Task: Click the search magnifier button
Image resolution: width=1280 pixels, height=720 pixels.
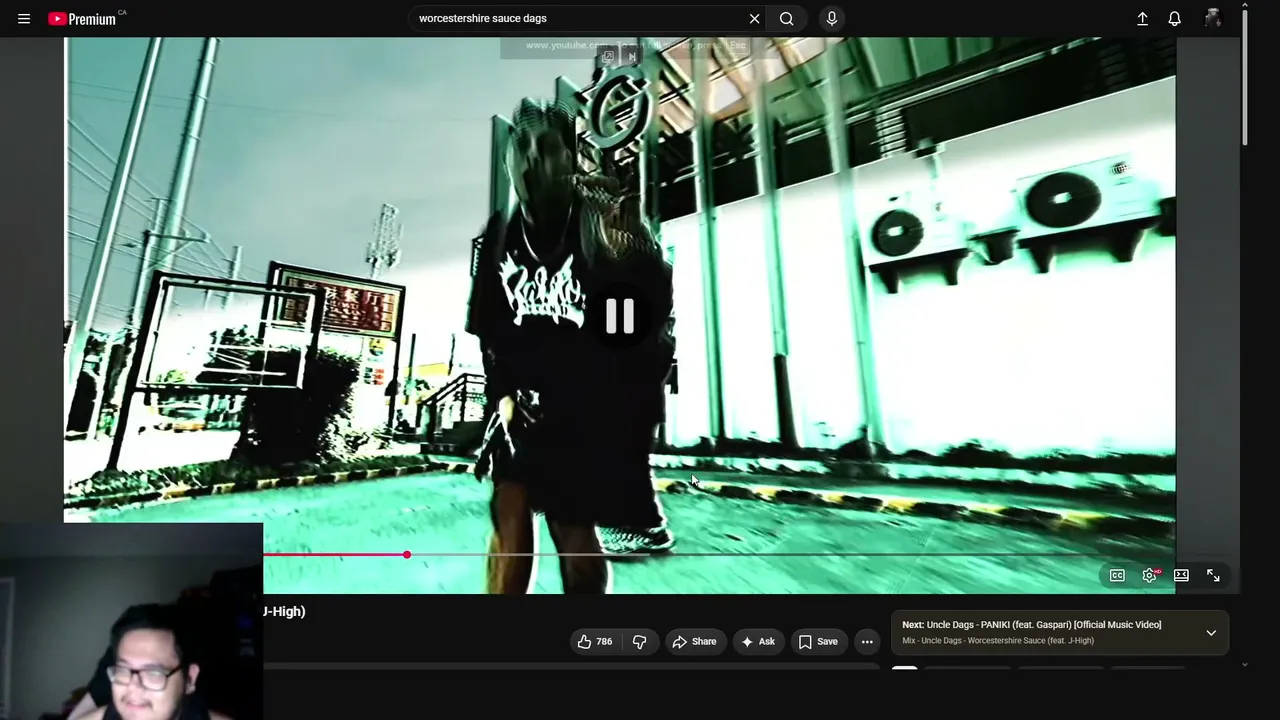Action: click(x=787, y=19)
